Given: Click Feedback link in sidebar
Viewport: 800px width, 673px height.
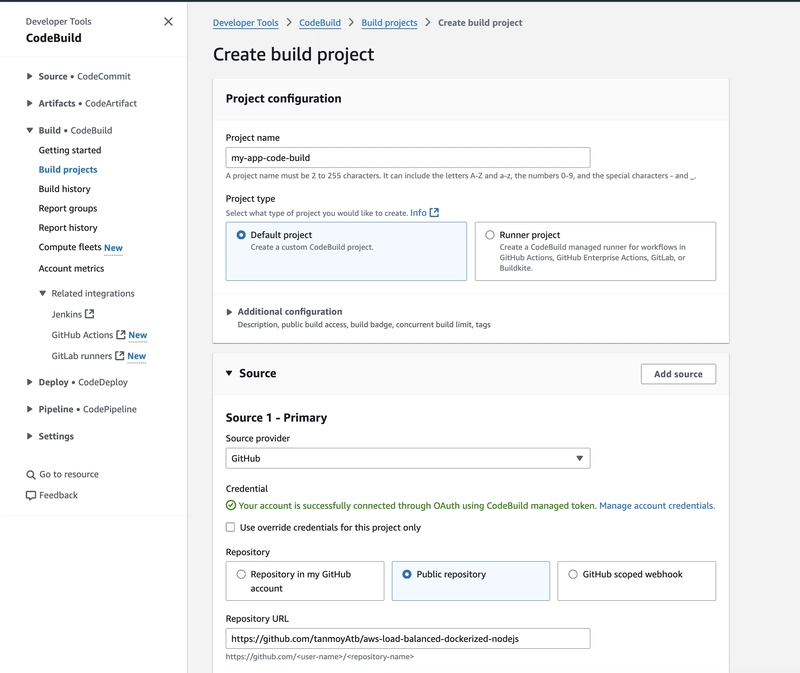Looking at the screenshot, I should (x=59, y=495).
